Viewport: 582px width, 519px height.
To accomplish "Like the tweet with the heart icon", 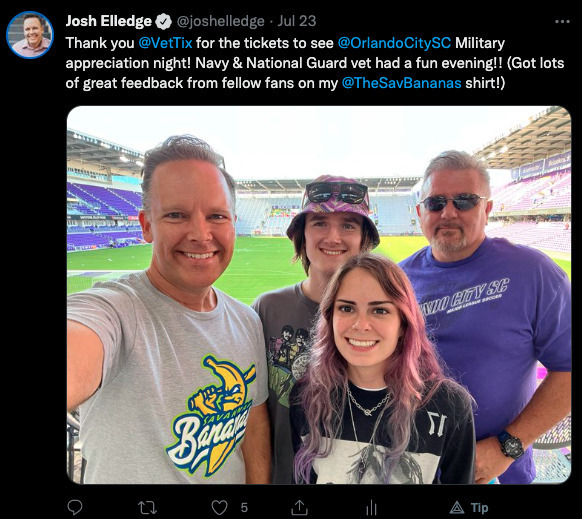I will pos(219,507).
